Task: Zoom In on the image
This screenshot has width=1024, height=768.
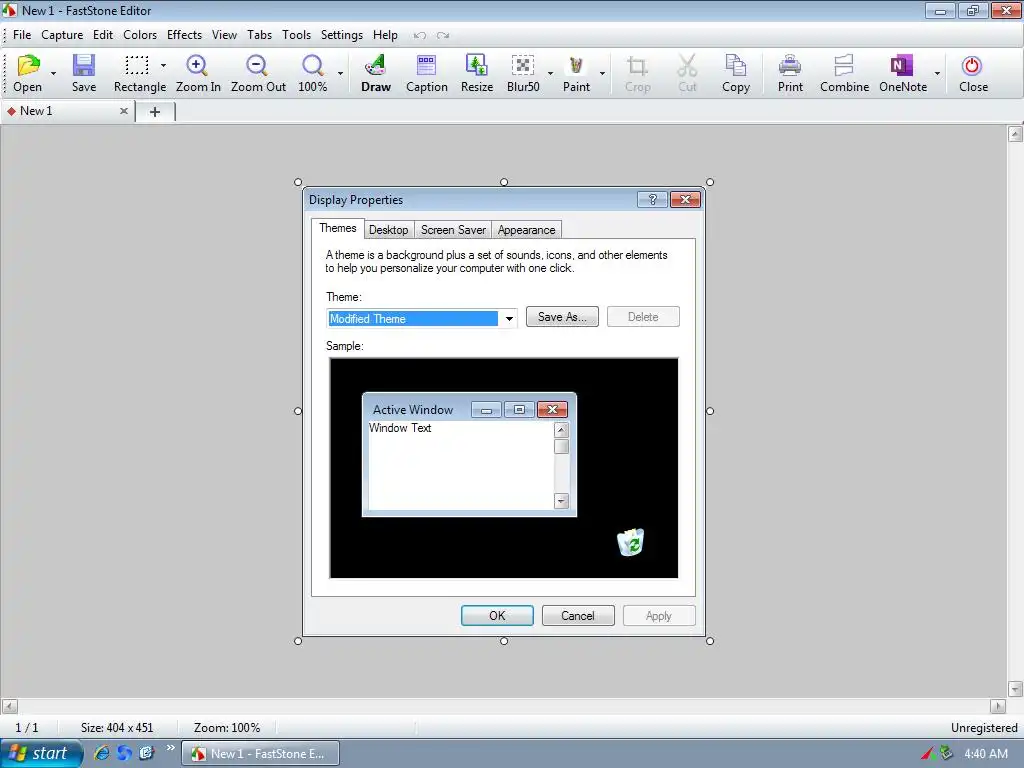Action: pyautogui.click(x=198, y=73)
